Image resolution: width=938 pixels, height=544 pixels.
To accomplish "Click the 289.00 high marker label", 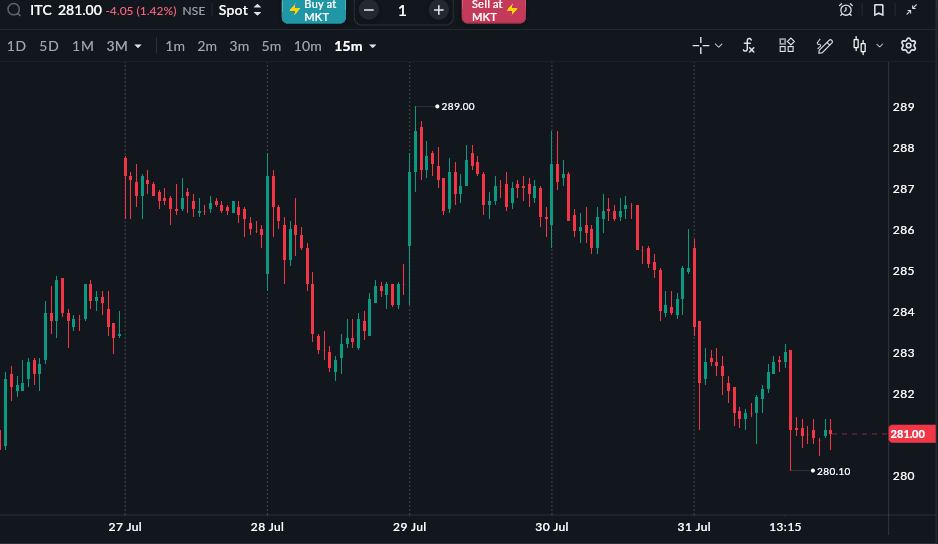I will click(458, 107).
